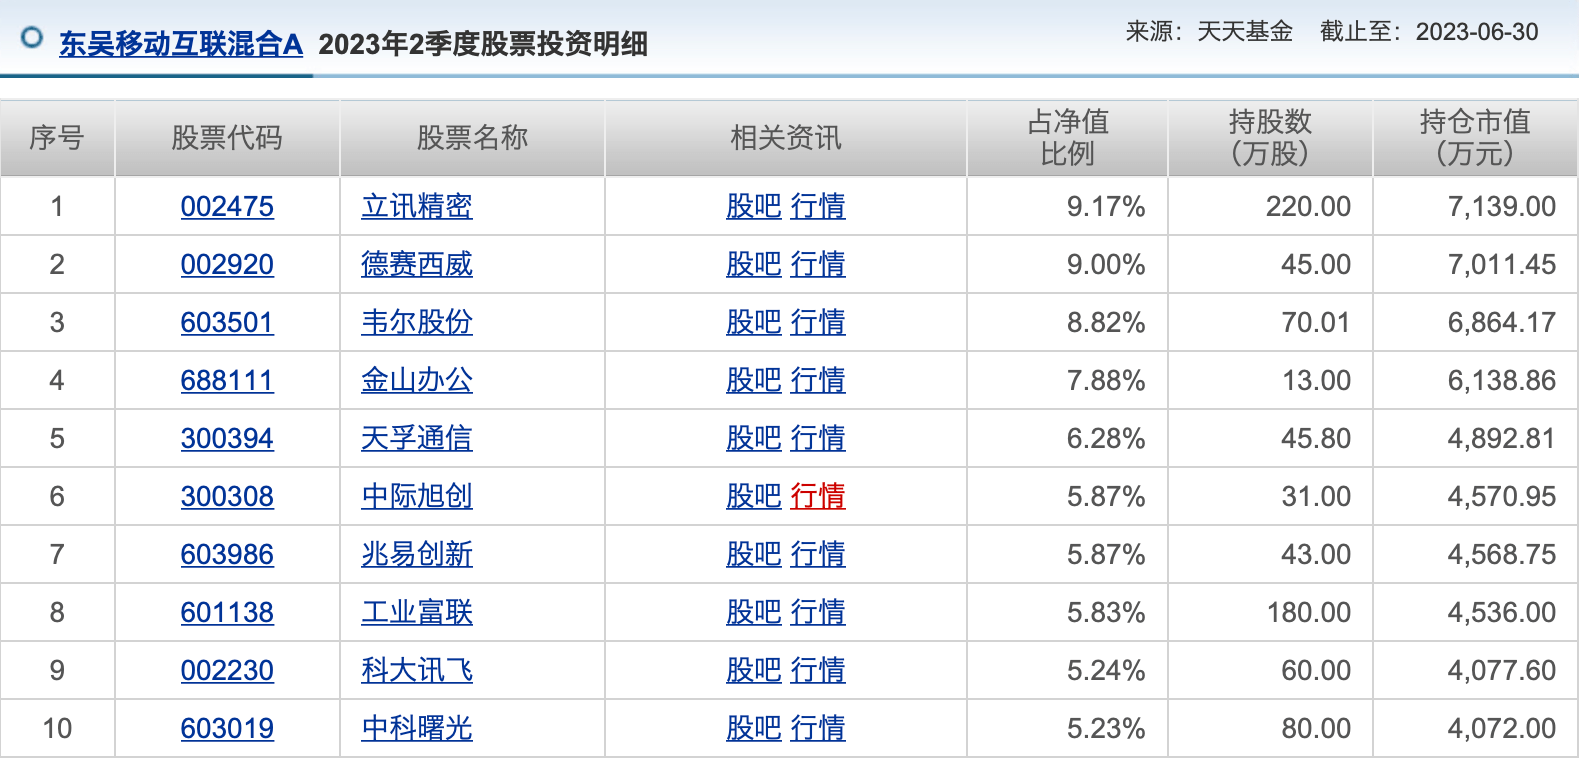Click the 股票代码 column header

(x=227, y=138)
